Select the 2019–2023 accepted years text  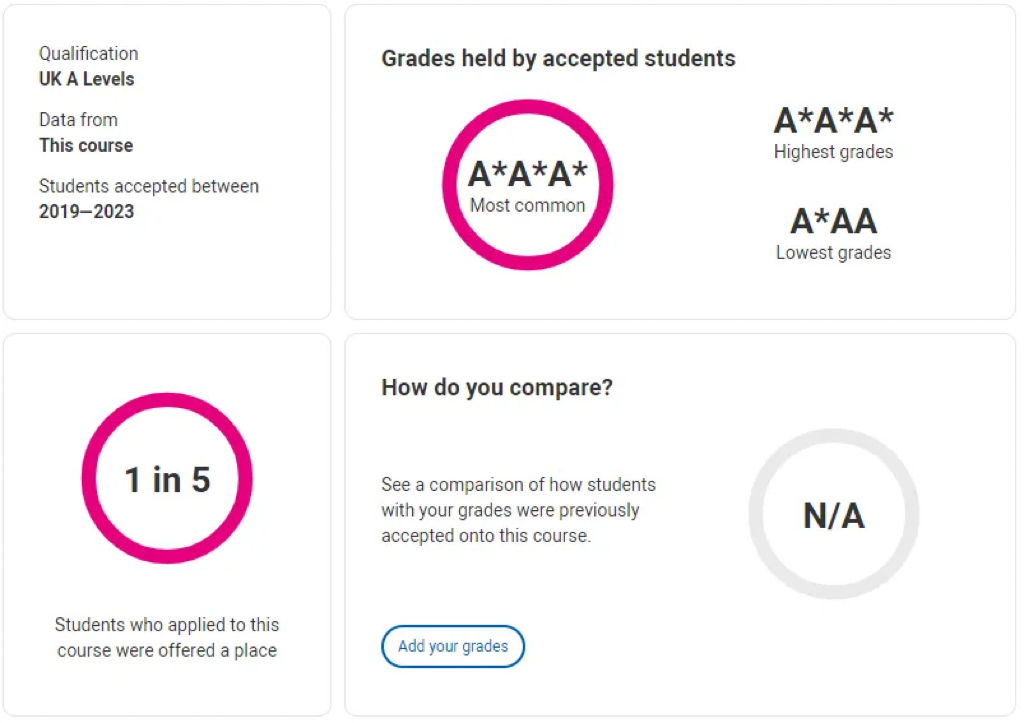[86, 212]
